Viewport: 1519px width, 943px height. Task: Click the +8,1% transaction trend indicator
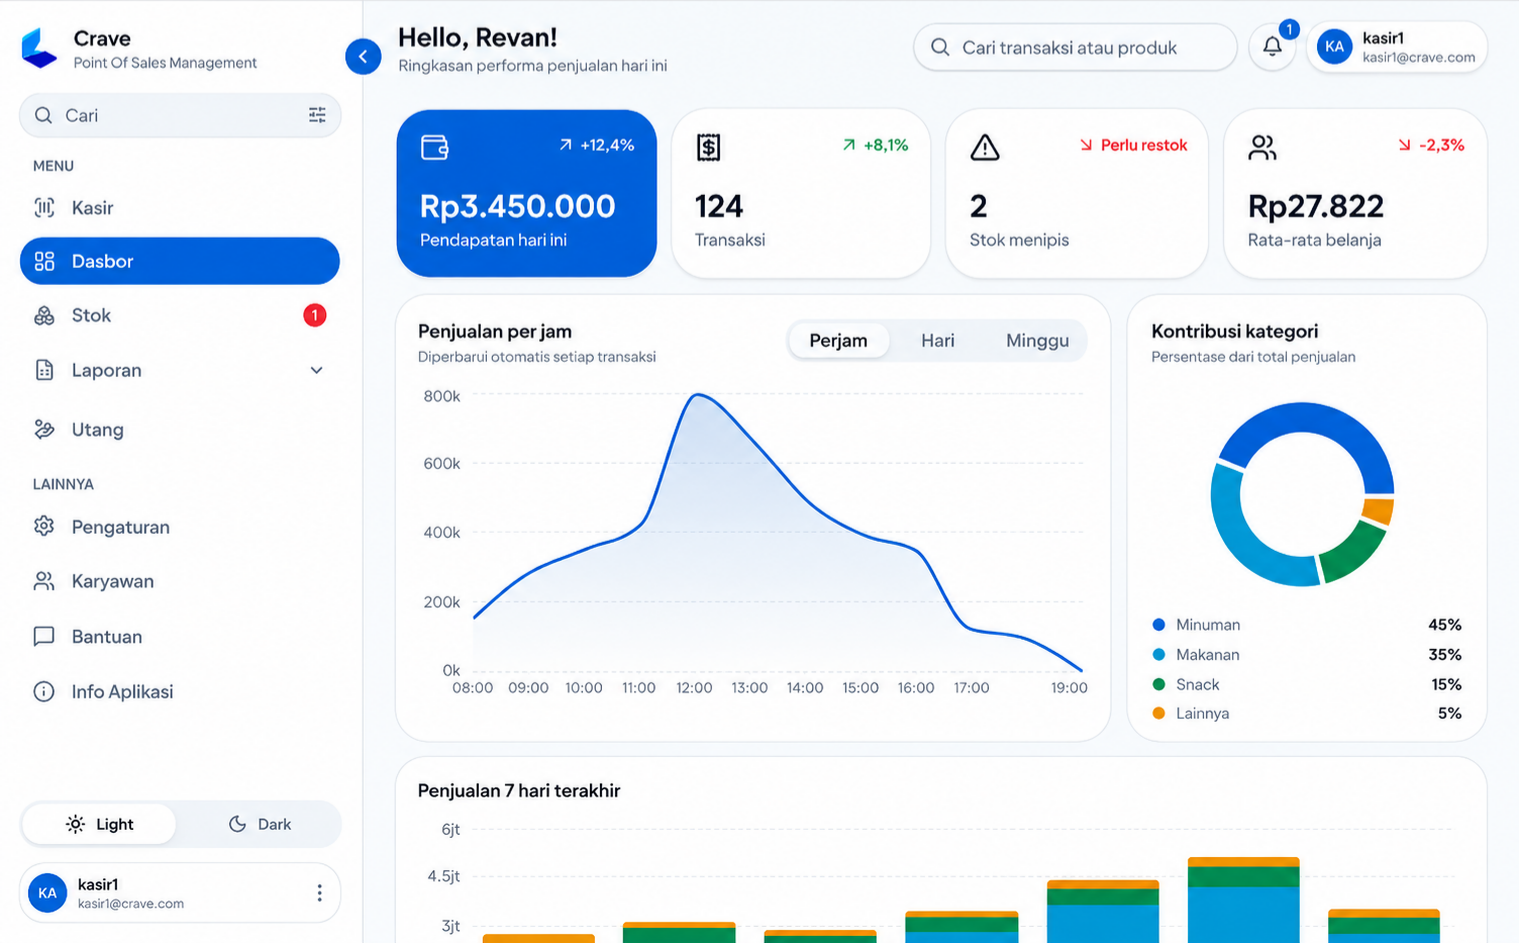pyautogui.click(x=875, y=145)
